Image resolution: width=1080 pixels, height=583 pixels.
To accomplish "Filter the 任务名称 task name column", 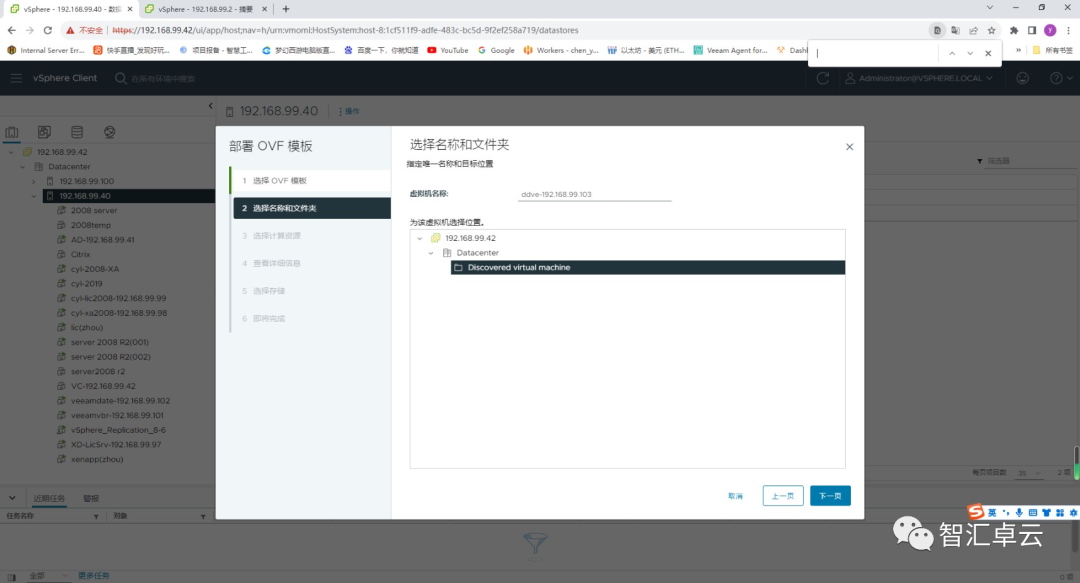I will point(96,516).
